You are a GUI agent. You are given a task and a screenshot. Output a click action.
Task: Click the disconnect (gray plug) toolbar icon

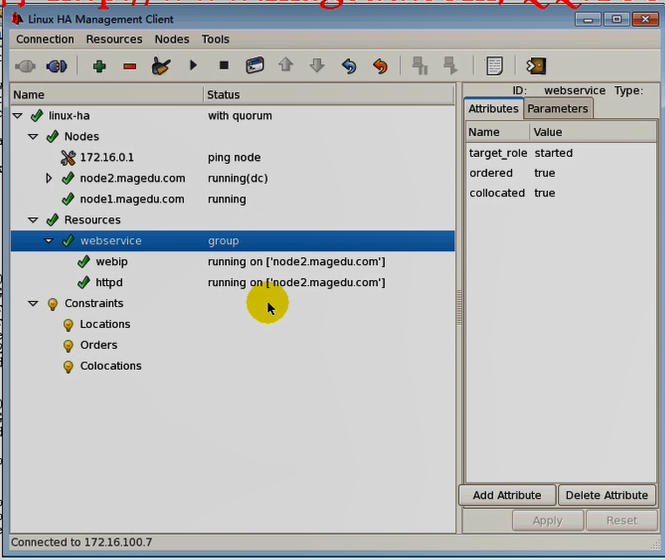pyautogui.click(x=25, y=66)
